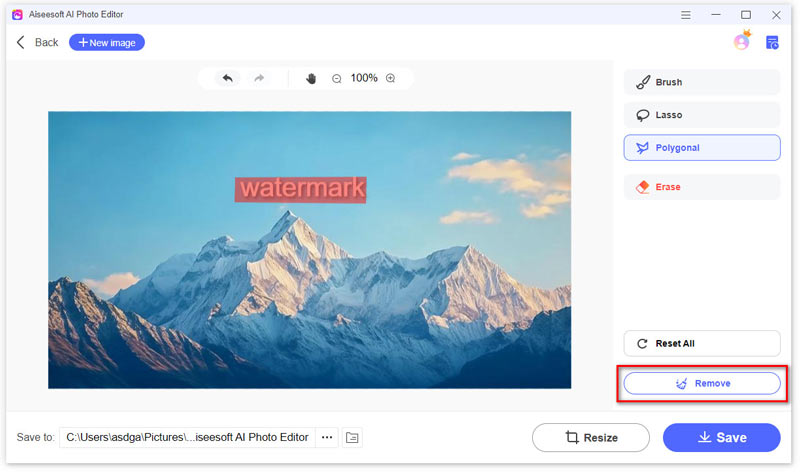800x472 pixels.
Task: Click the Remove button
Action: point(702,383)
